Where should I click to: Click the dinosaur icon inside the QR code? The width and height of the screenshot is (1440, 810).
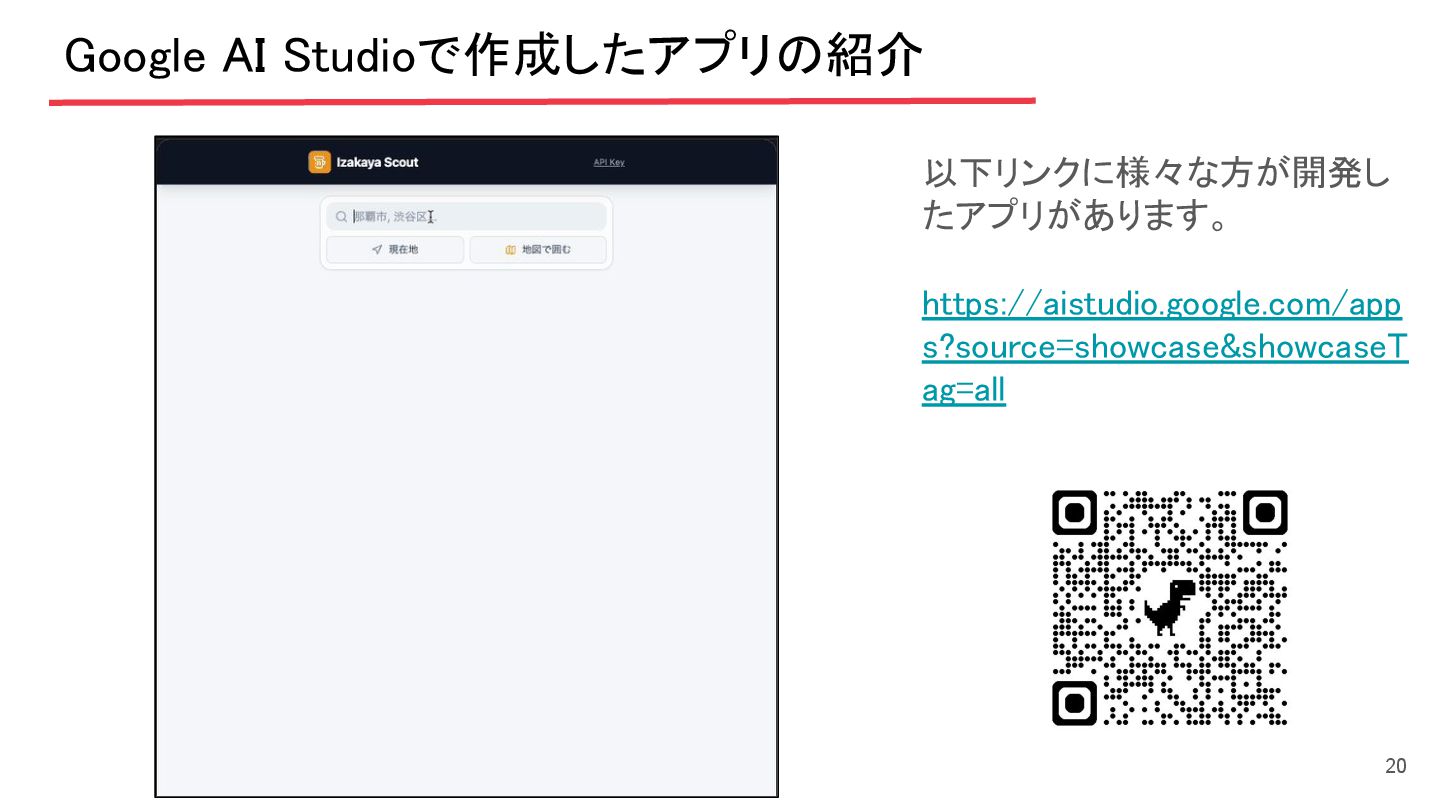click(x=1169, y=607)
